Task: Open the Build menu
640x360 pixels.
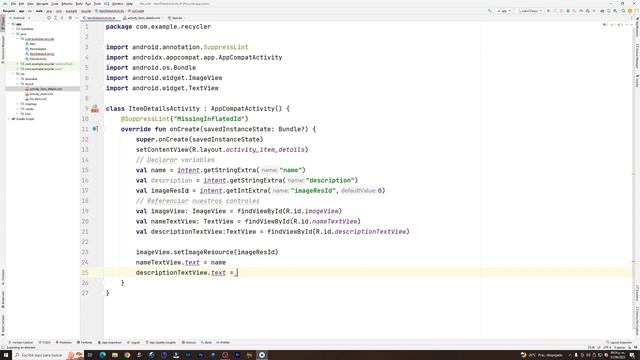Action: pos(79,4)
